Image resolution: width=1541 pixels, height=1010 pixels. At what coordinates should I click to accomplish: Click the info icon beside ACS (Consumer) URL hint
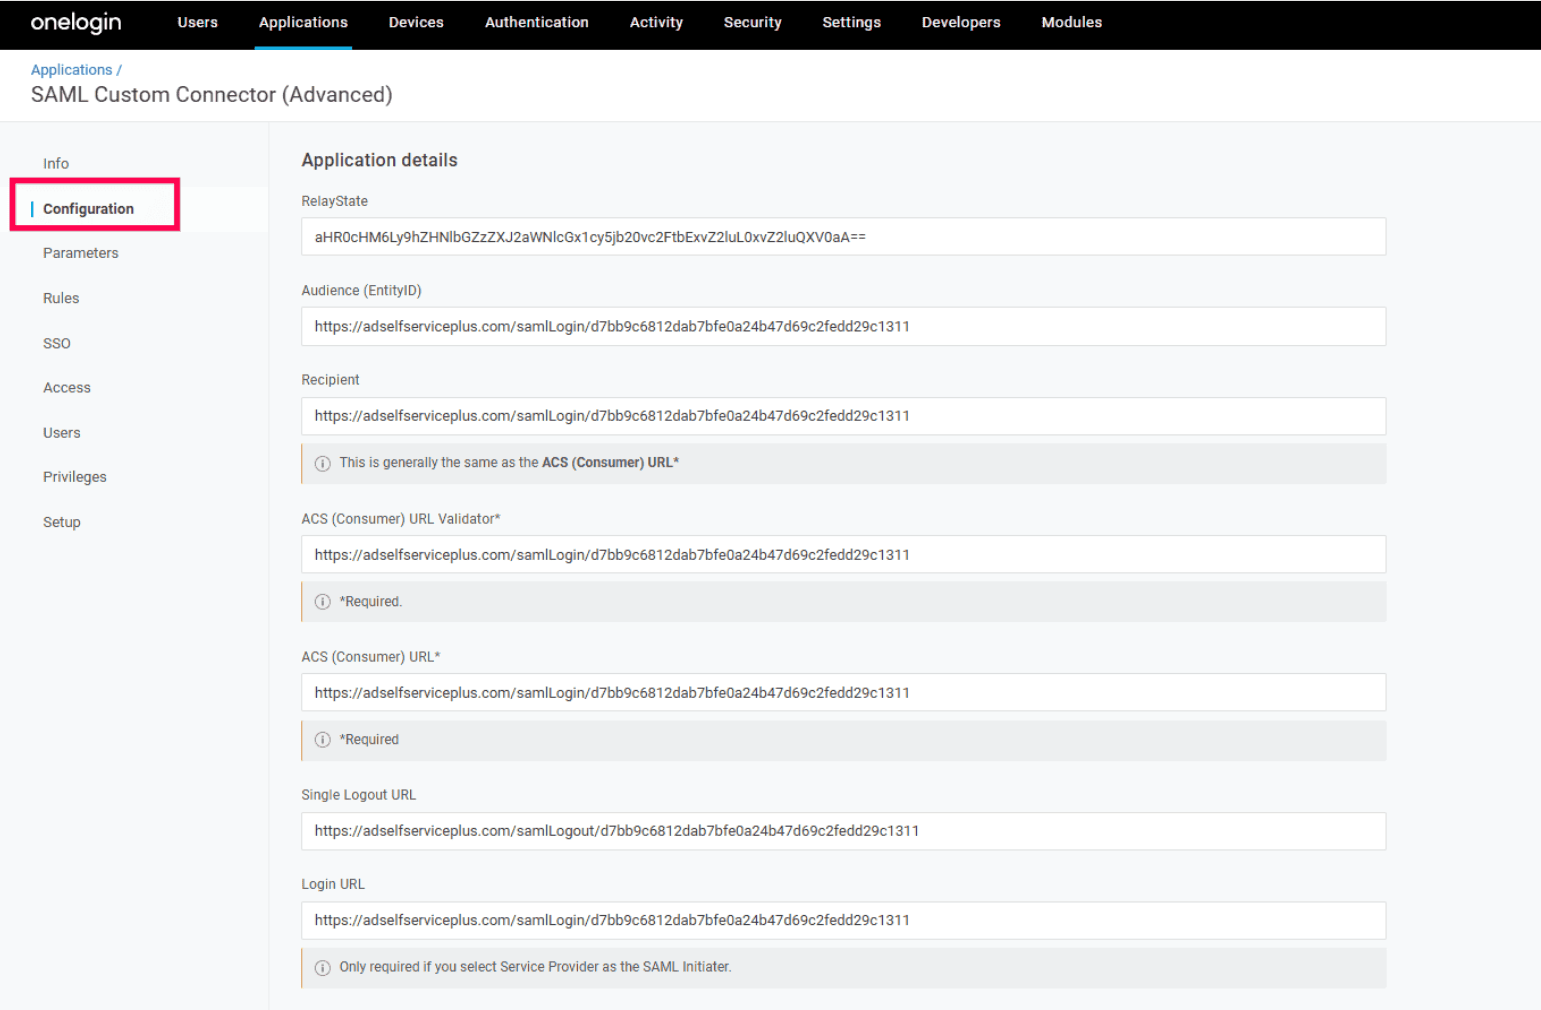coord(322,463)
